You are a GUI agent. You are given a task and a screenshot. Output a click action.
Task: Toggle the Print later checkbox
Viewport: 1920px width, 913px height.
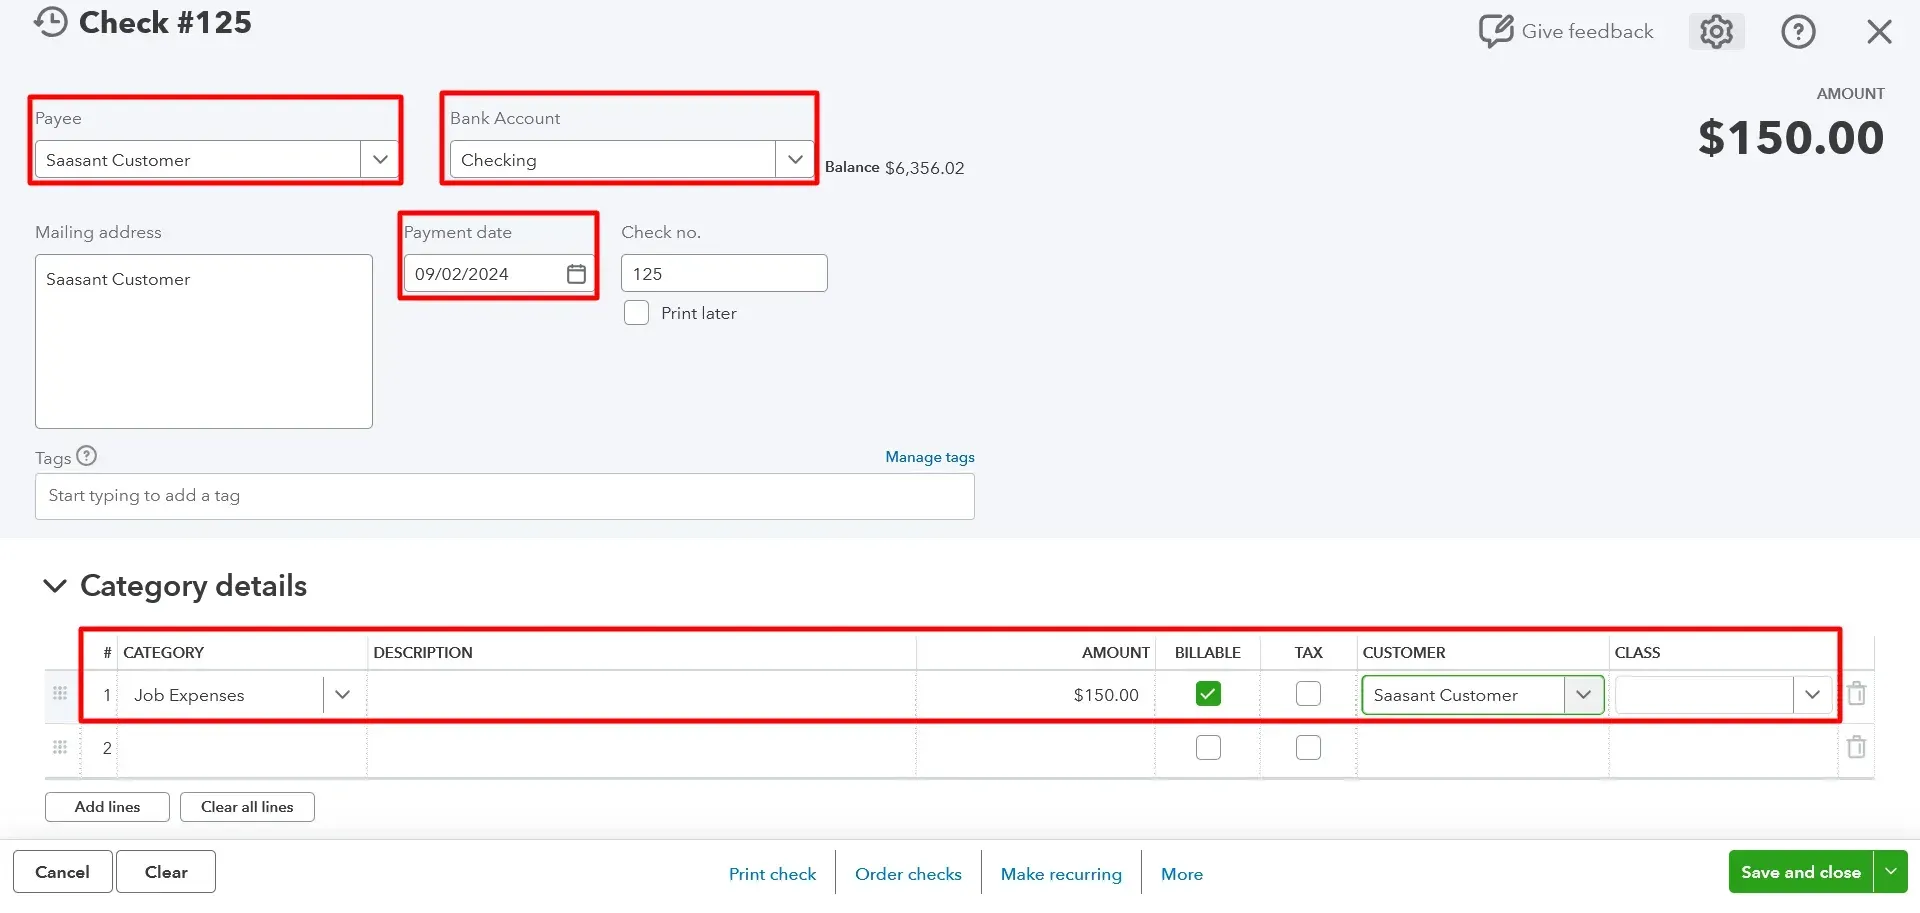636,313
